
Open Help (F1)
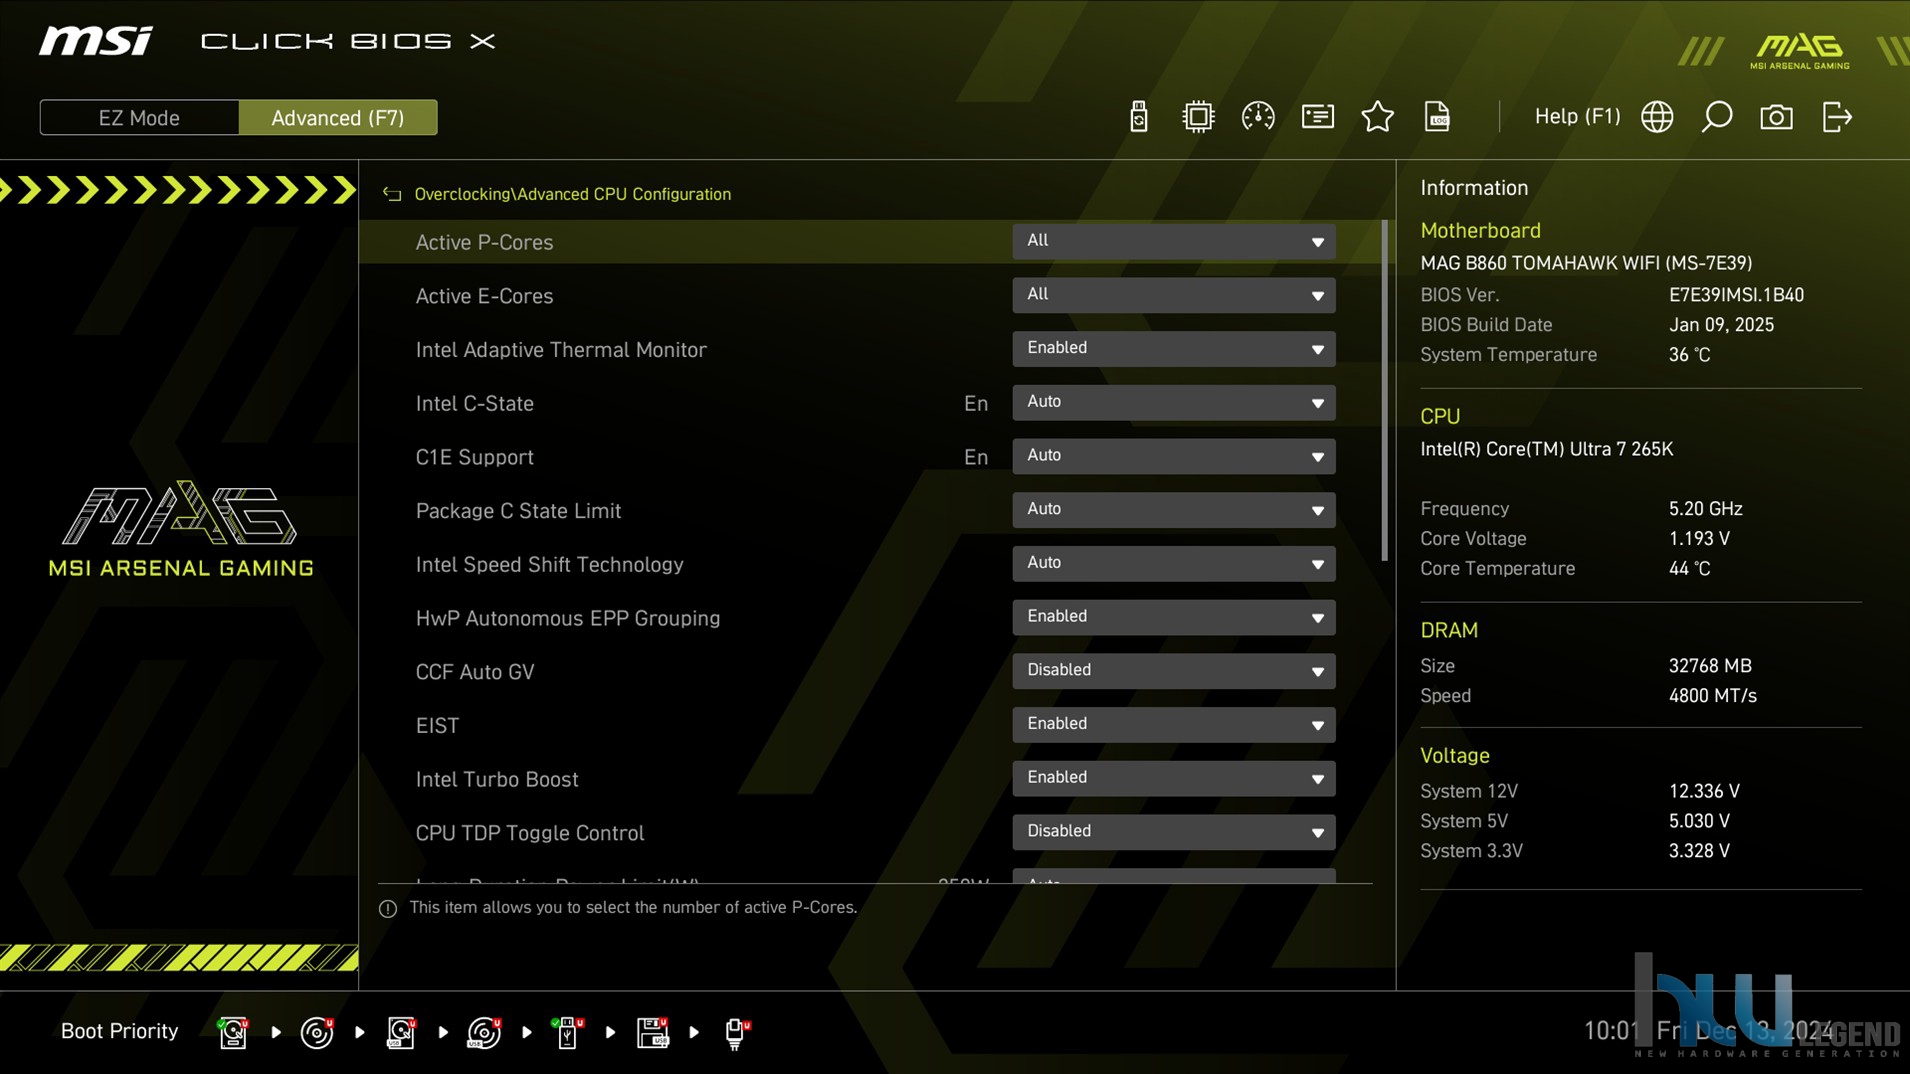tap(1577, 116)
